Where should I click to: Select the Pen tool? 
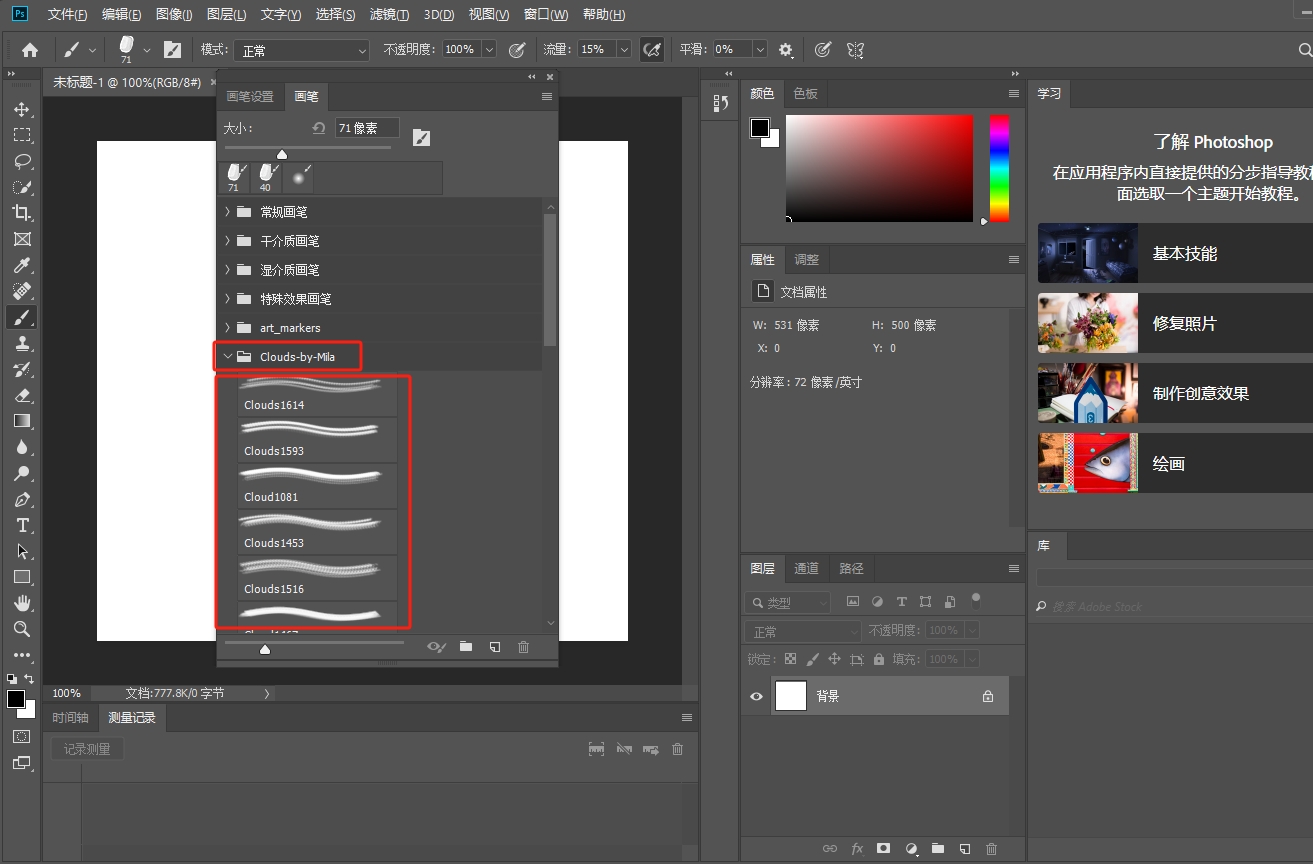(x=22, y=499)
